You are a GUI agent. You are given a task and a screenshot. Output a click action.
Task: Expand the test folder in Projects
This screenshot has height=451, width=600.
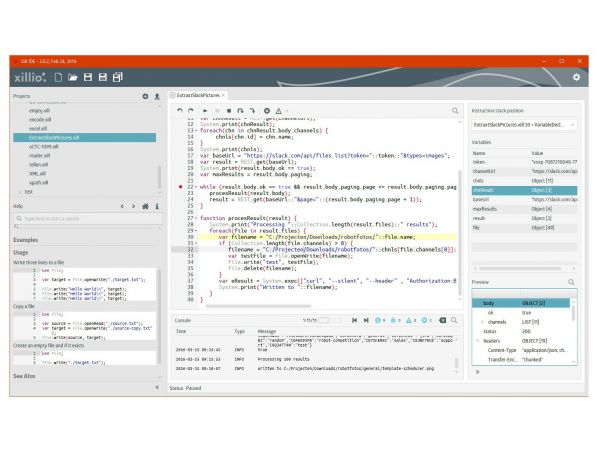click(x=20, y=192)
